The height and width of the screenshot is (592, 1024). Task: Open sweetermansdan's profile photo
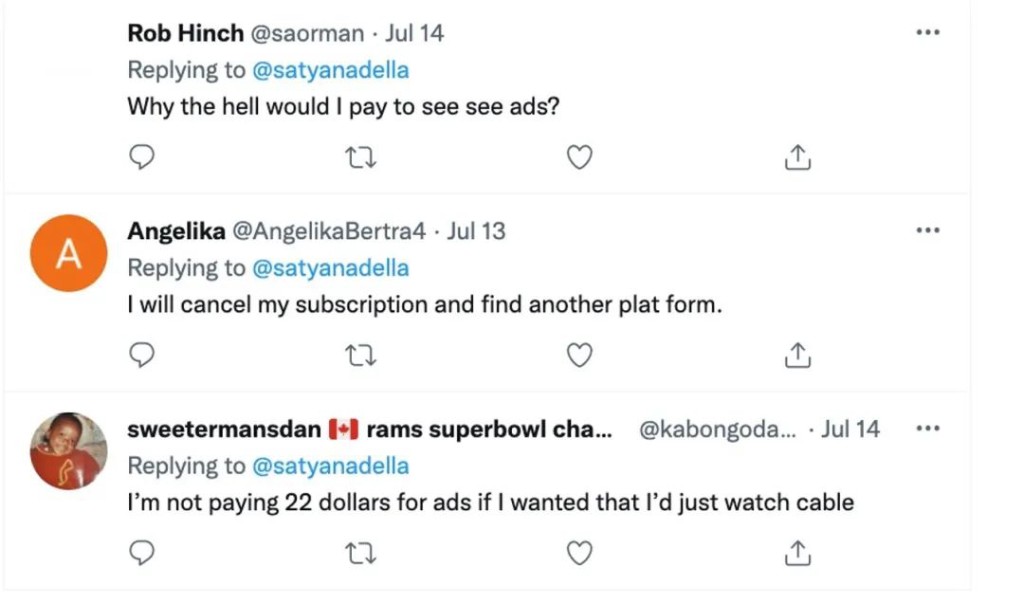68,451
